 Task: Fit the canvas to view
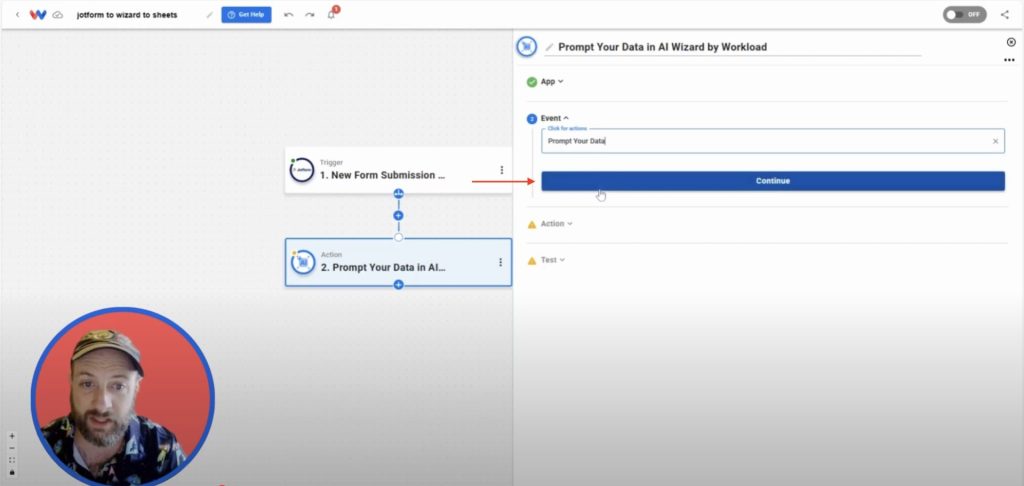click(12, 460)
